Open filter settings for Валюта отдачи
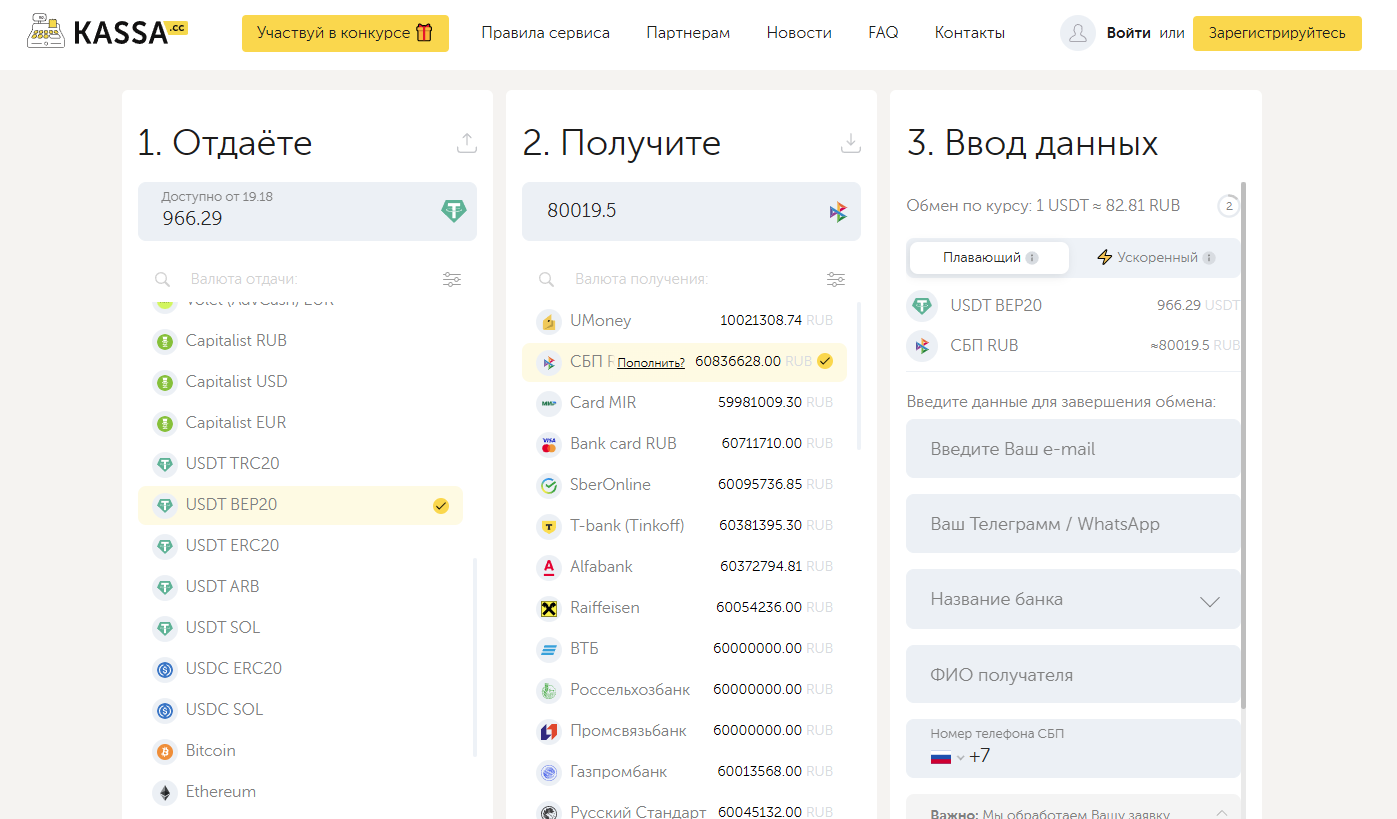 pos(452,279)
